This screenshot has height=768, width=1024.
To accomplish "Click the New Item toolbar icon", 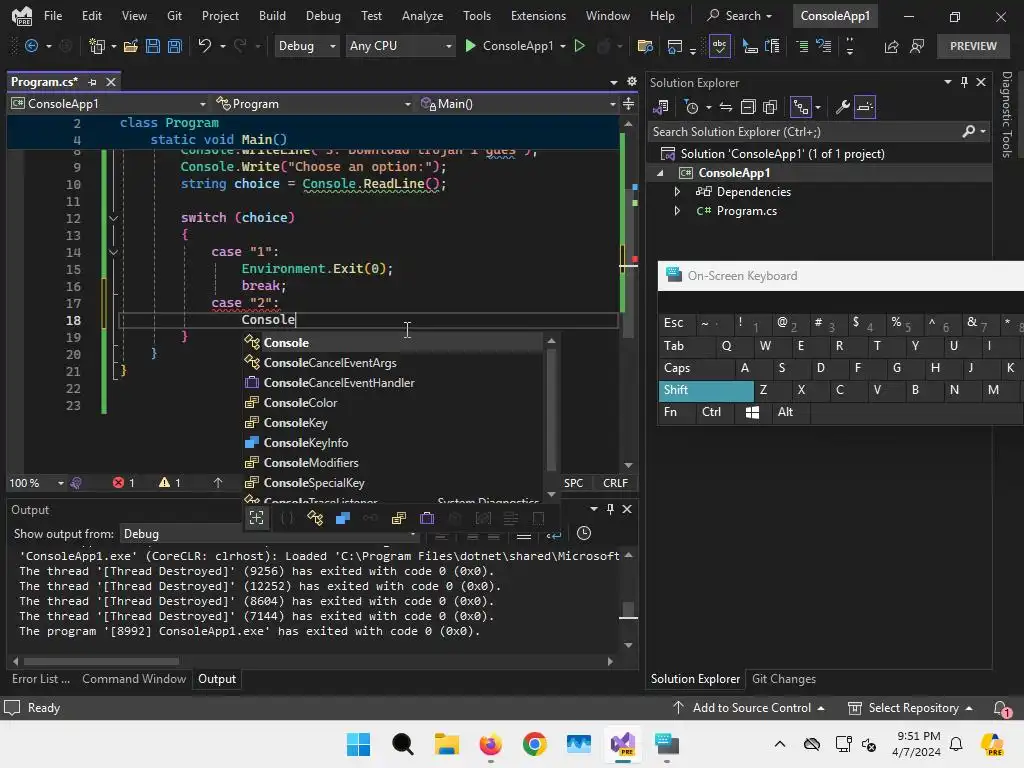I will pyautogui.click(x=97, y=46).
